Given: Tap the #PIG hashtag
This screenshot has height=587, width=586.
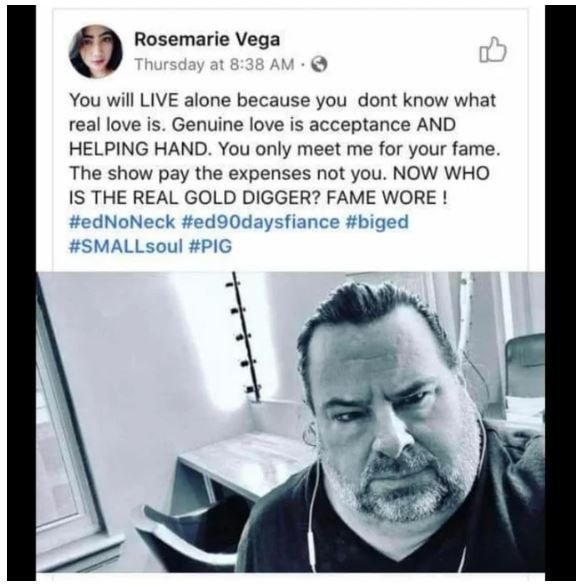Looking at the screenshot, I should (211, 246).
